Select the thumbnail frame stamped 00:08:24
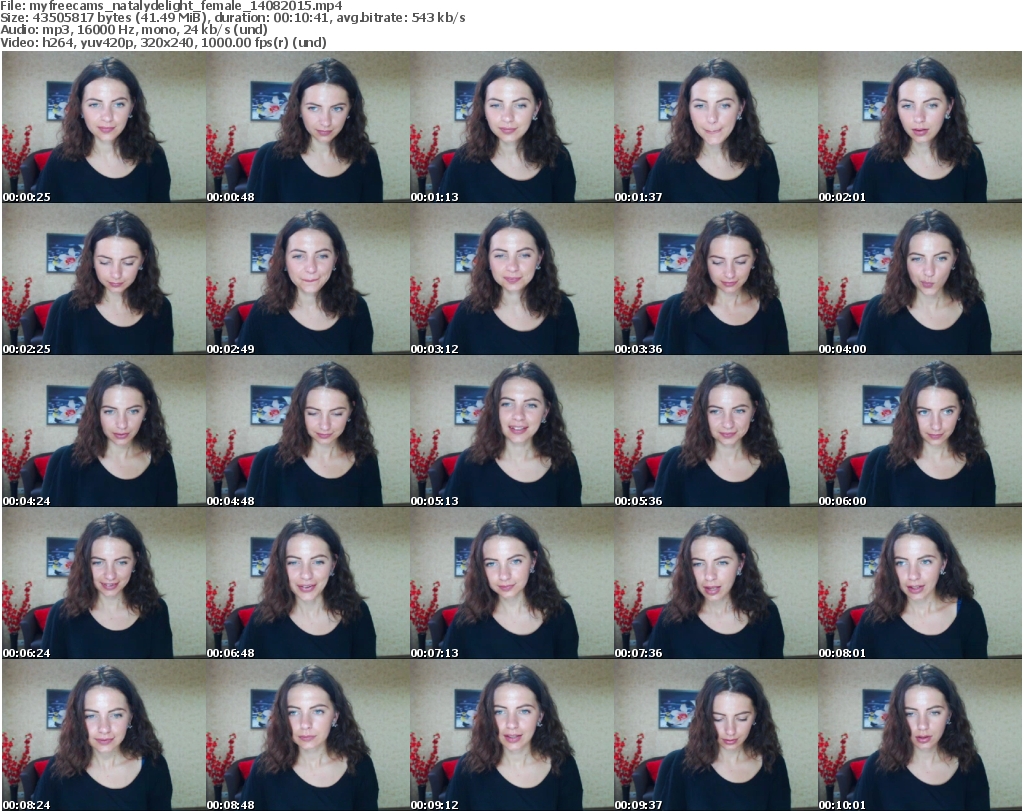 (x=104, y=735)
